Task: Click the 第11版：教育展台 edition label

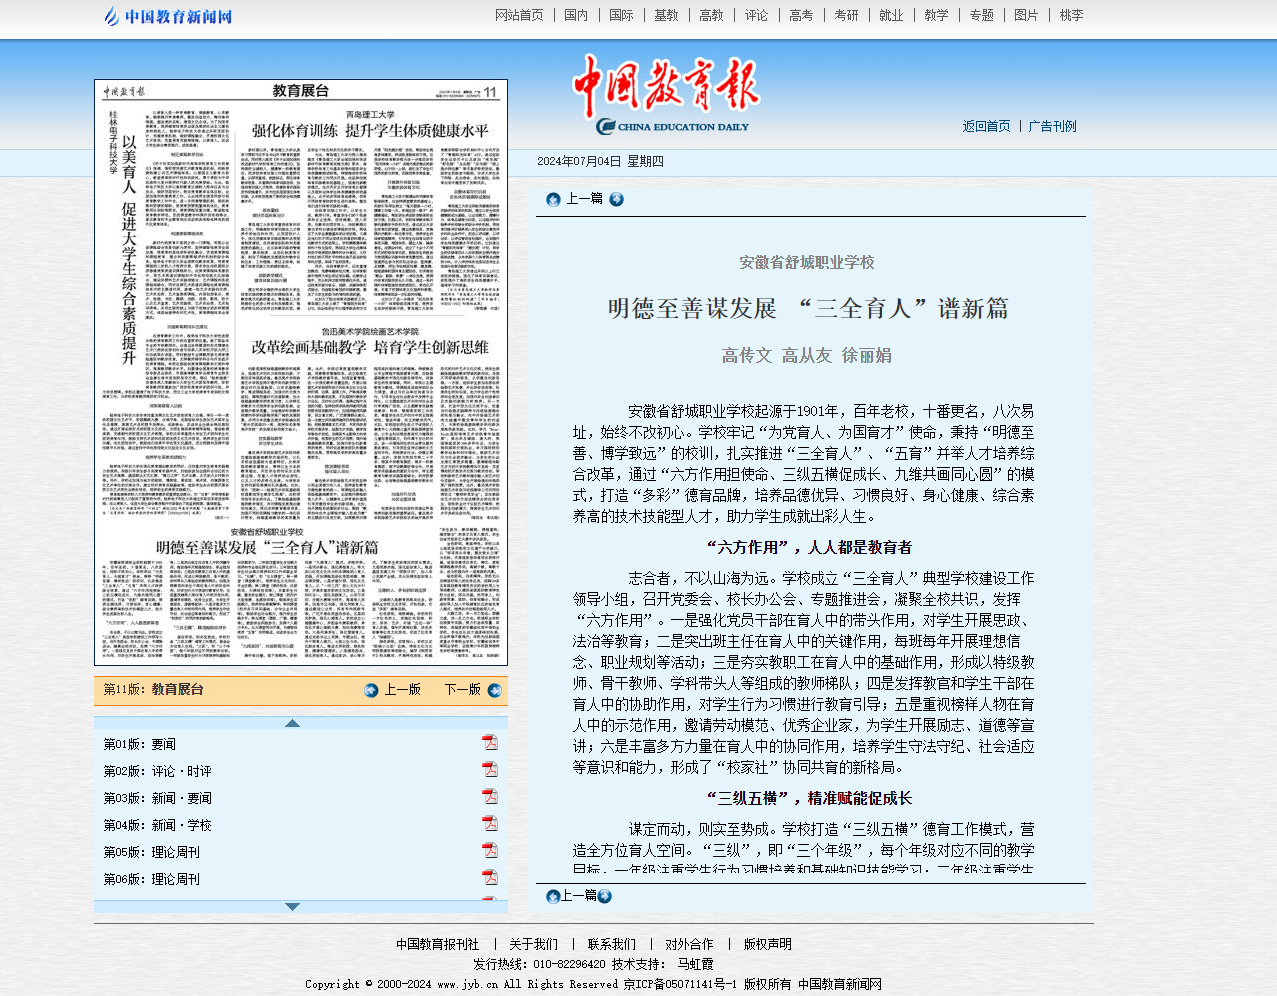Action: tap(154, 689)
